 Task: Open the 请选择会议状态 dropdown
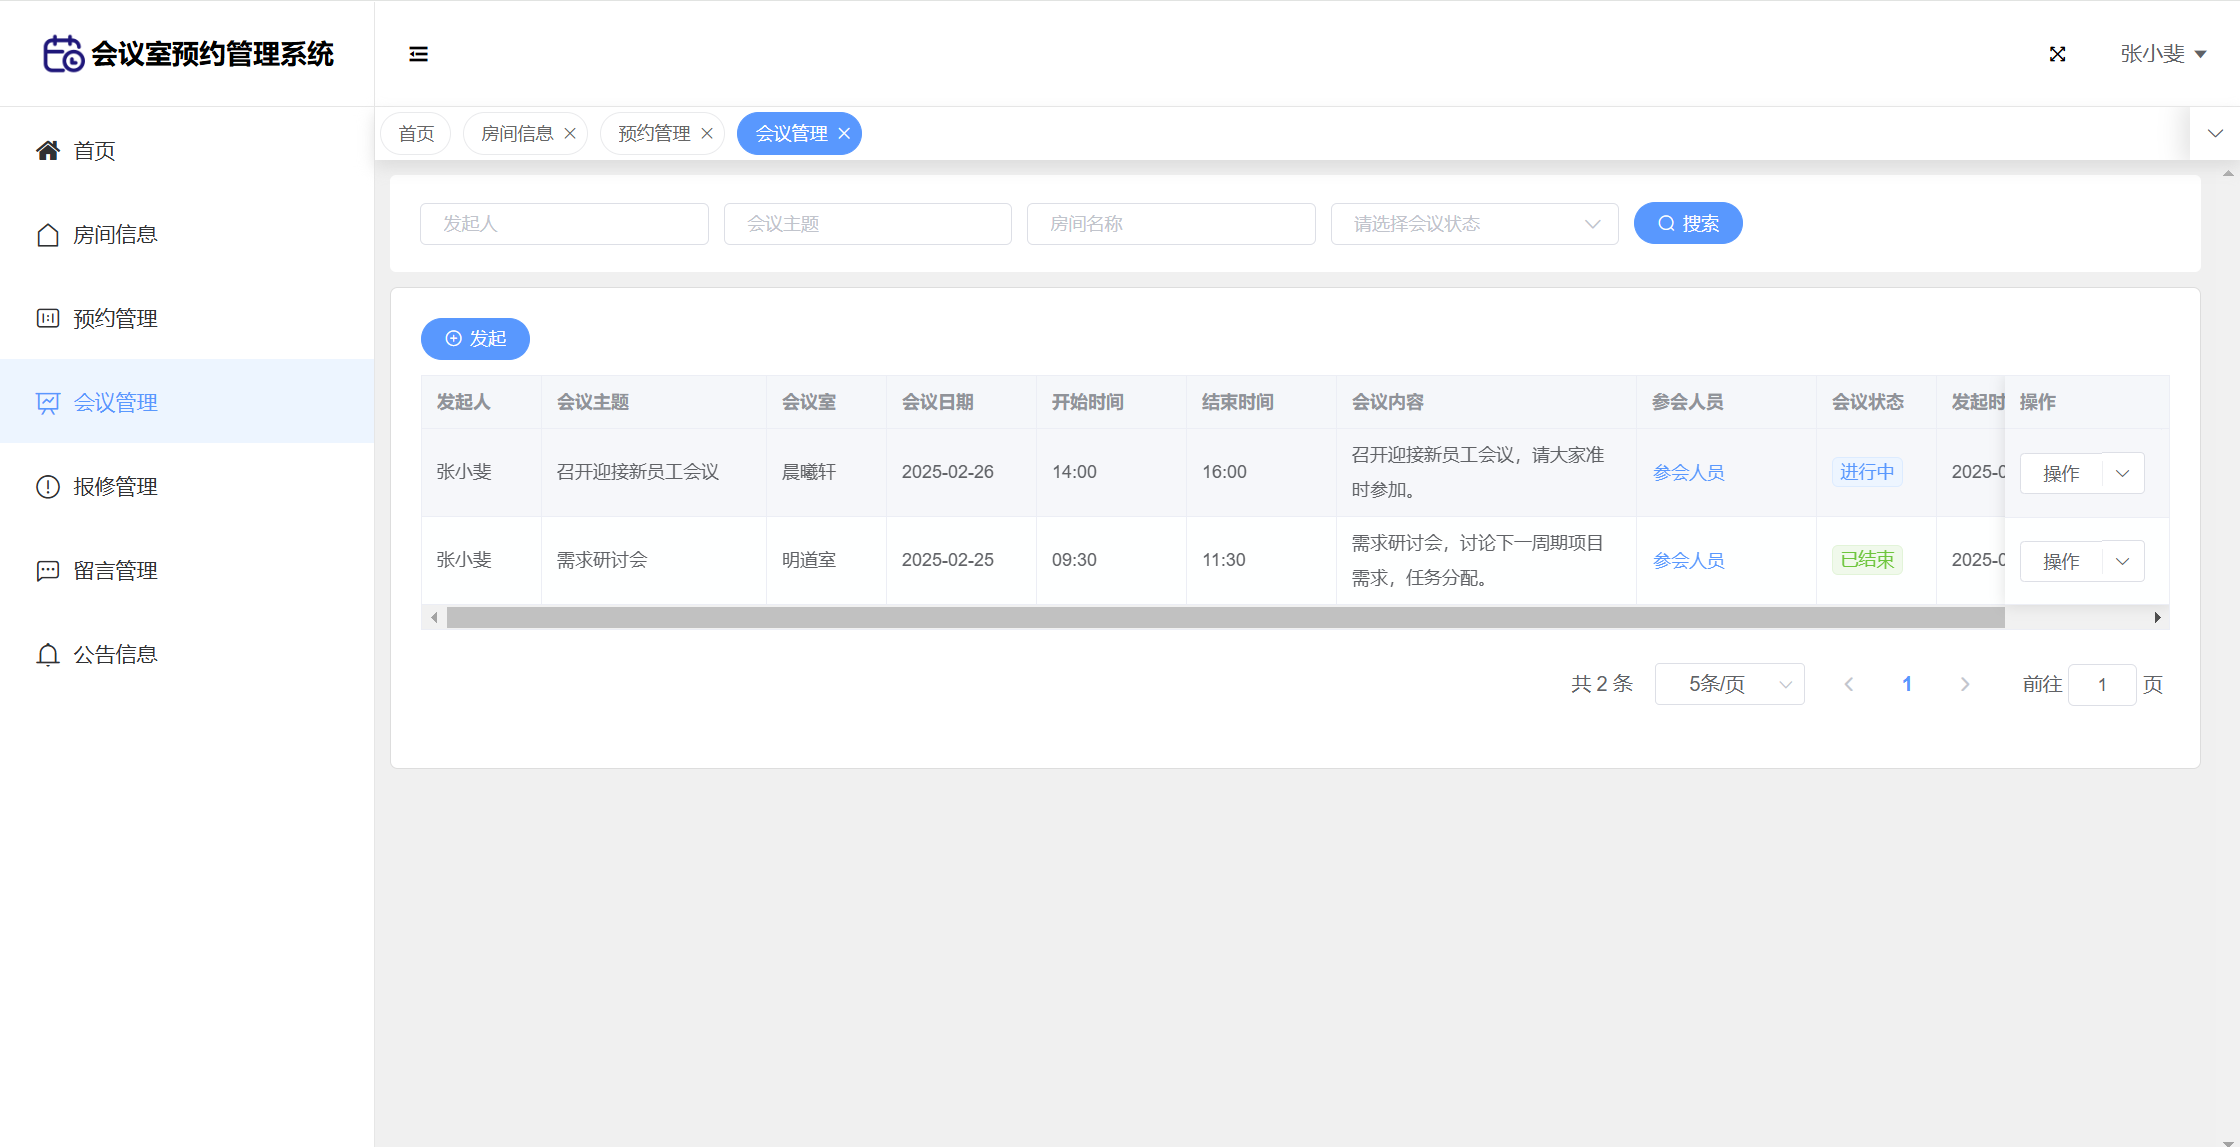click(1474, 224)
